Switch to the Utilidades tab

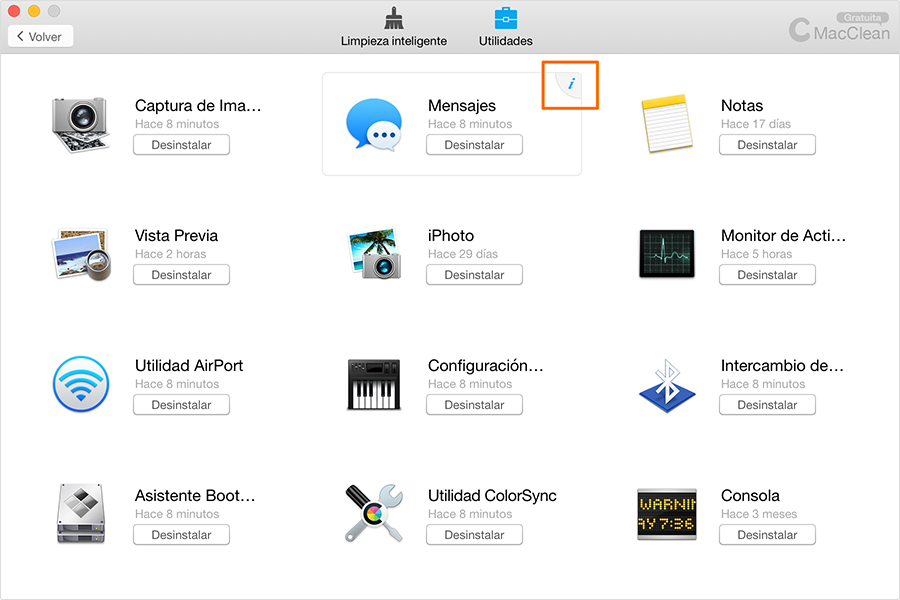505,29
